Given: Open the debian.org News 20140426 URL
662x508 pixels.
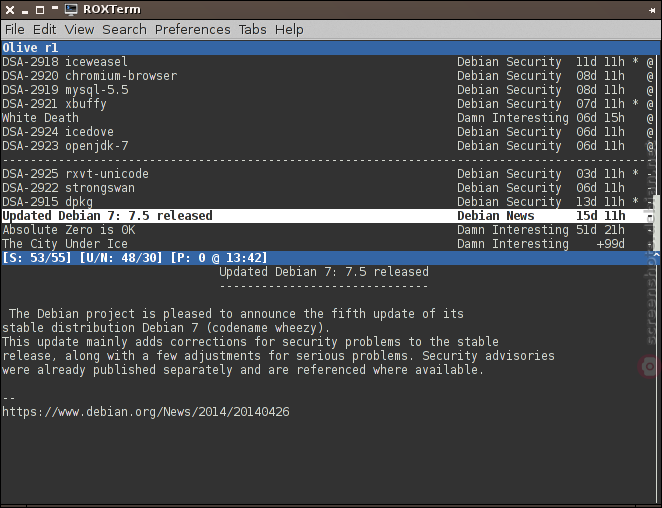Looking at the screenshot, I should tap(146, 412).
